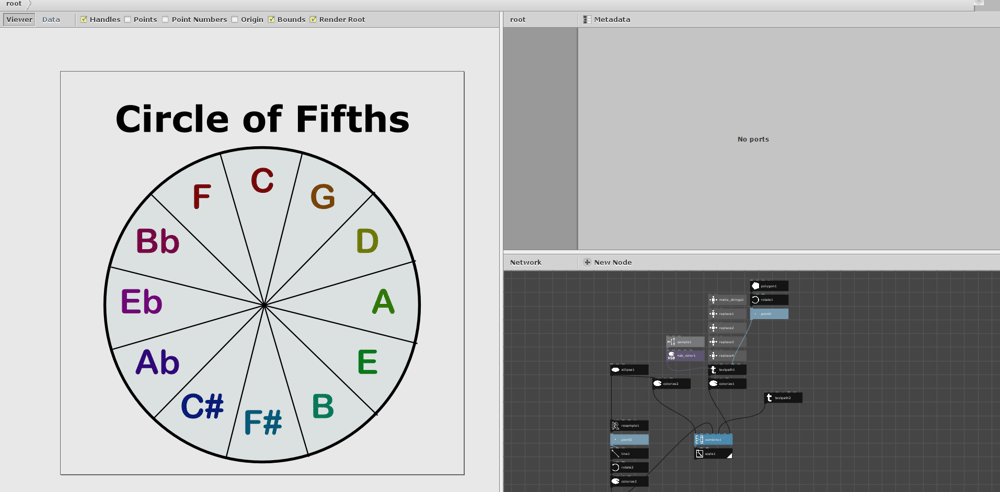Click the letter C in the circle
Image resolution: width=1000 pixels, height=492 pixels.
[x=262, y=181]
